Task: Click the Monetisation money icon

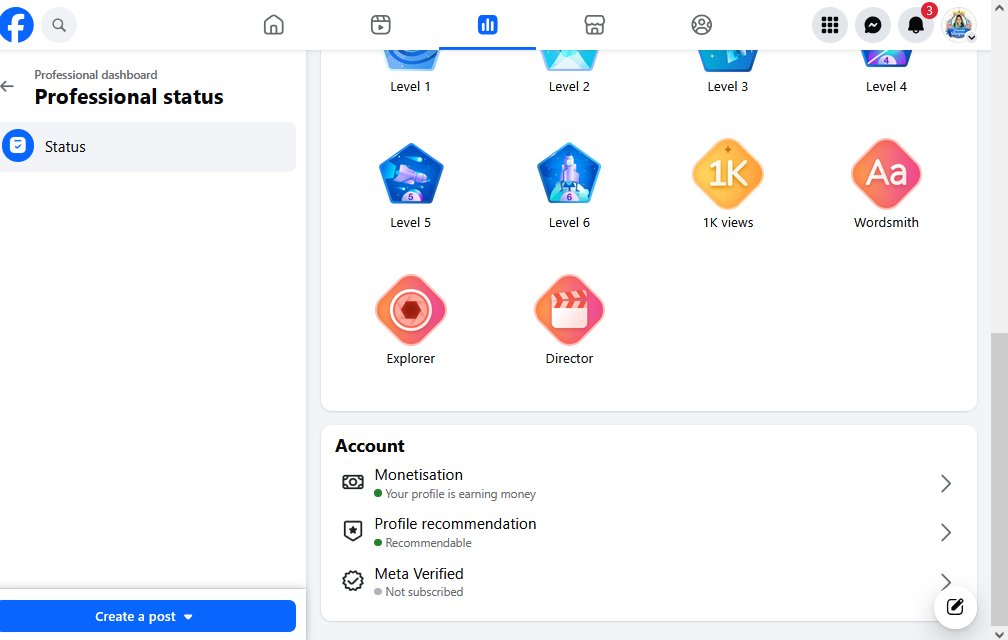Action: [353, 483]
